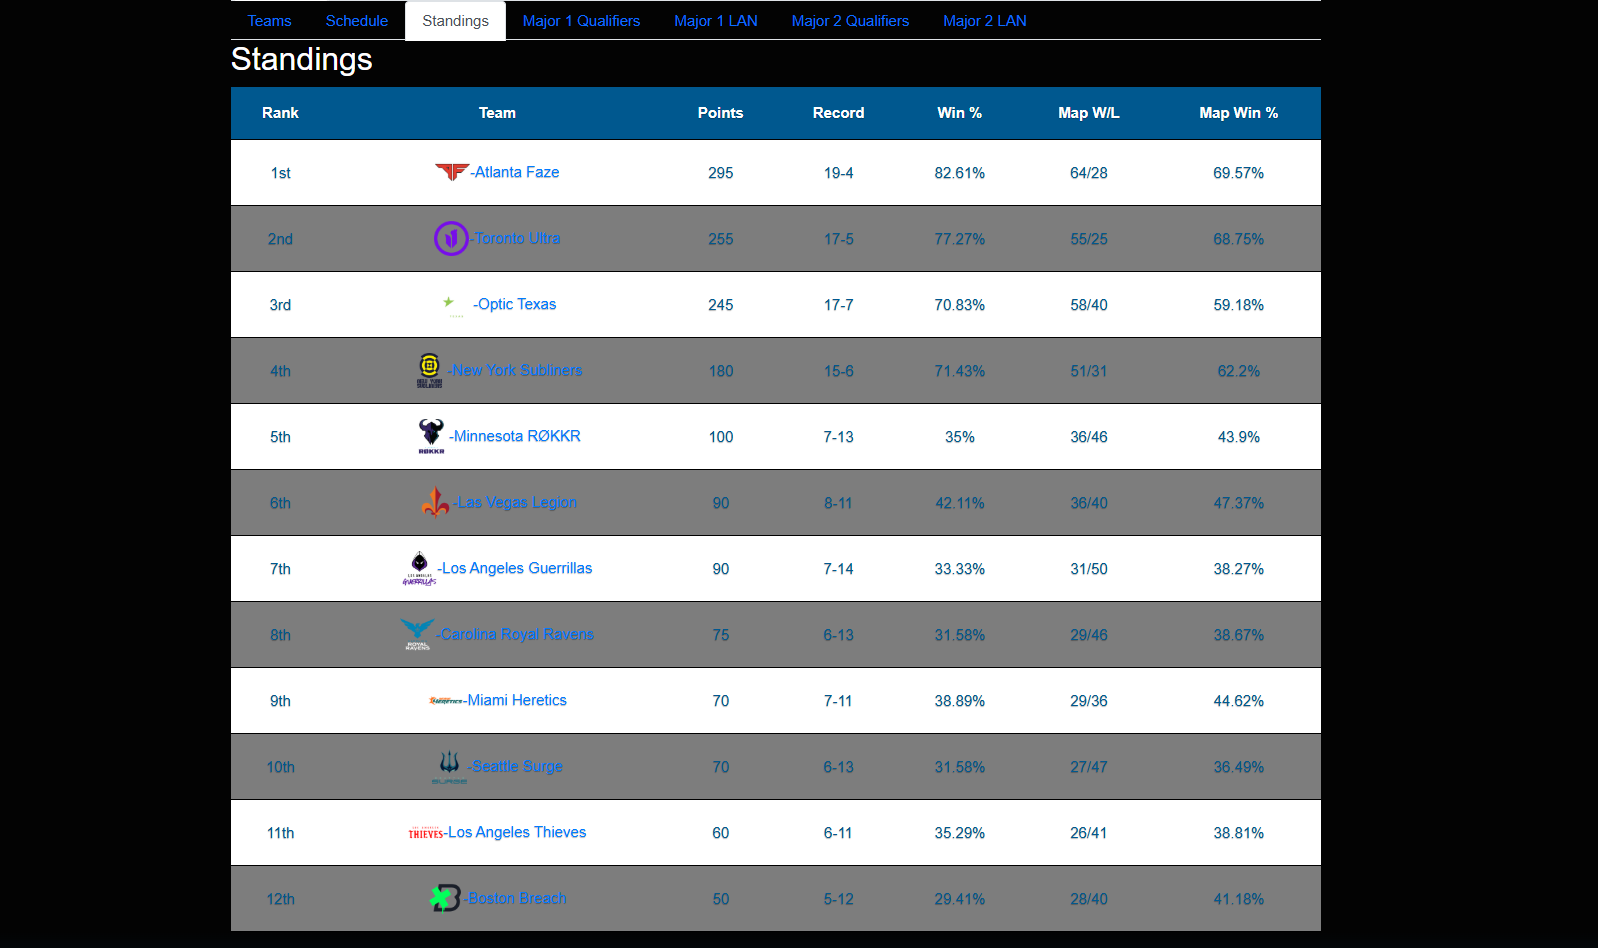Screen dimensions: 1598x948
Task: Follow the Seattle Surge link
Action: 515,766
